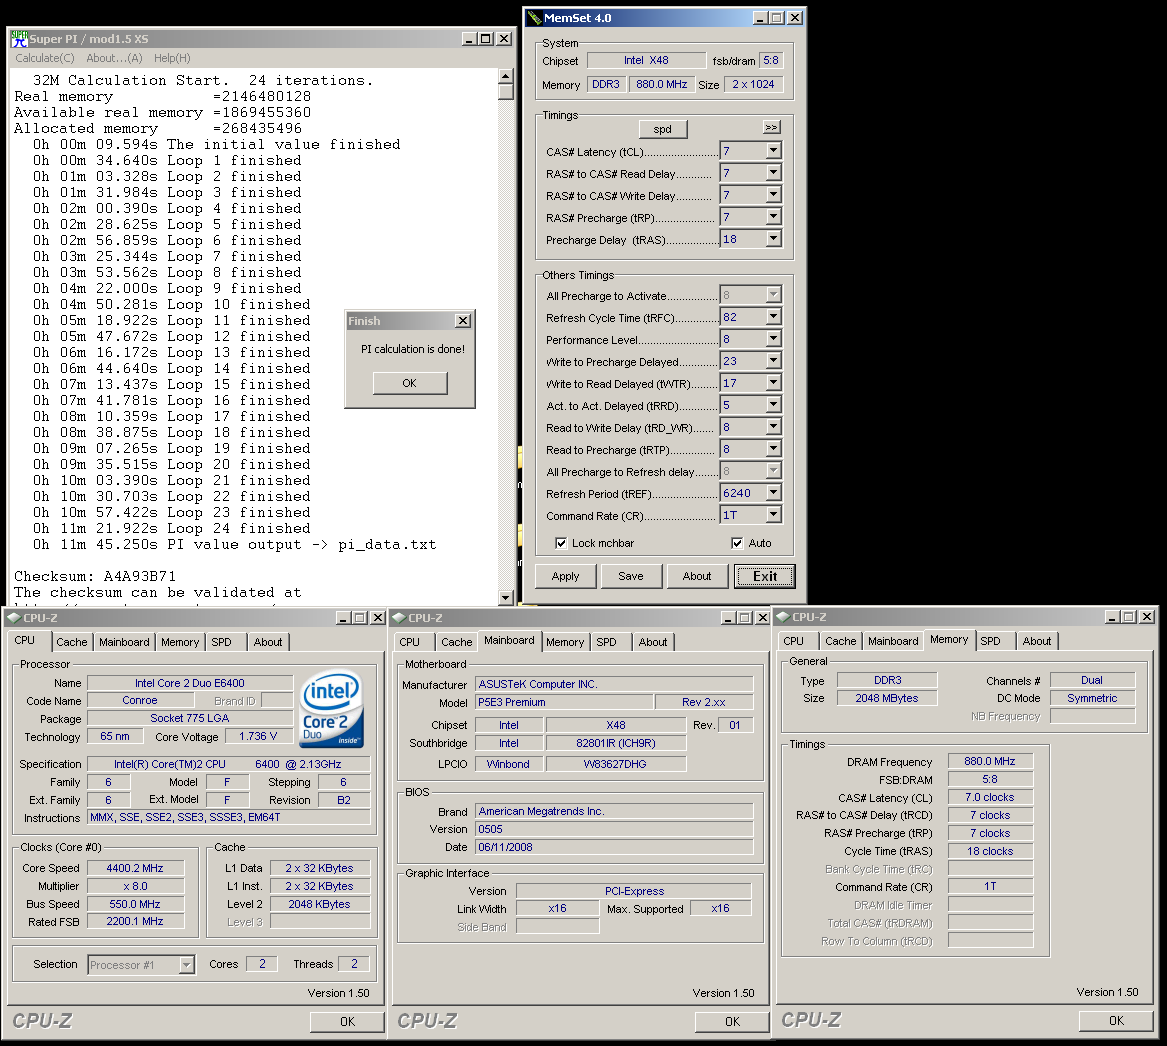Click the Intel Core 2 Duo logo
The width and height of the screenshot is (1167, 1046).
coord(331,709)
